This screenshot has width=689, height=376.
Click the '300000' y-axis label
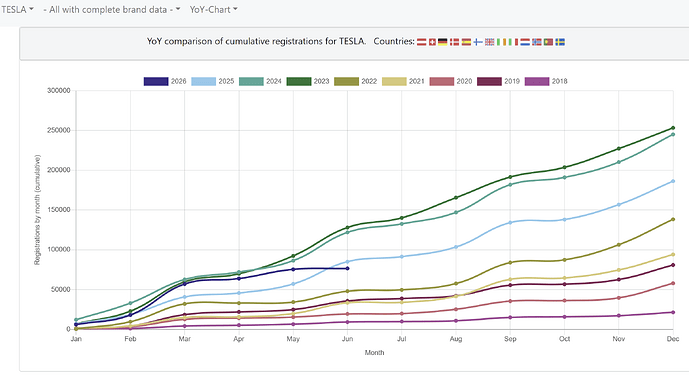tap(59, 90)
